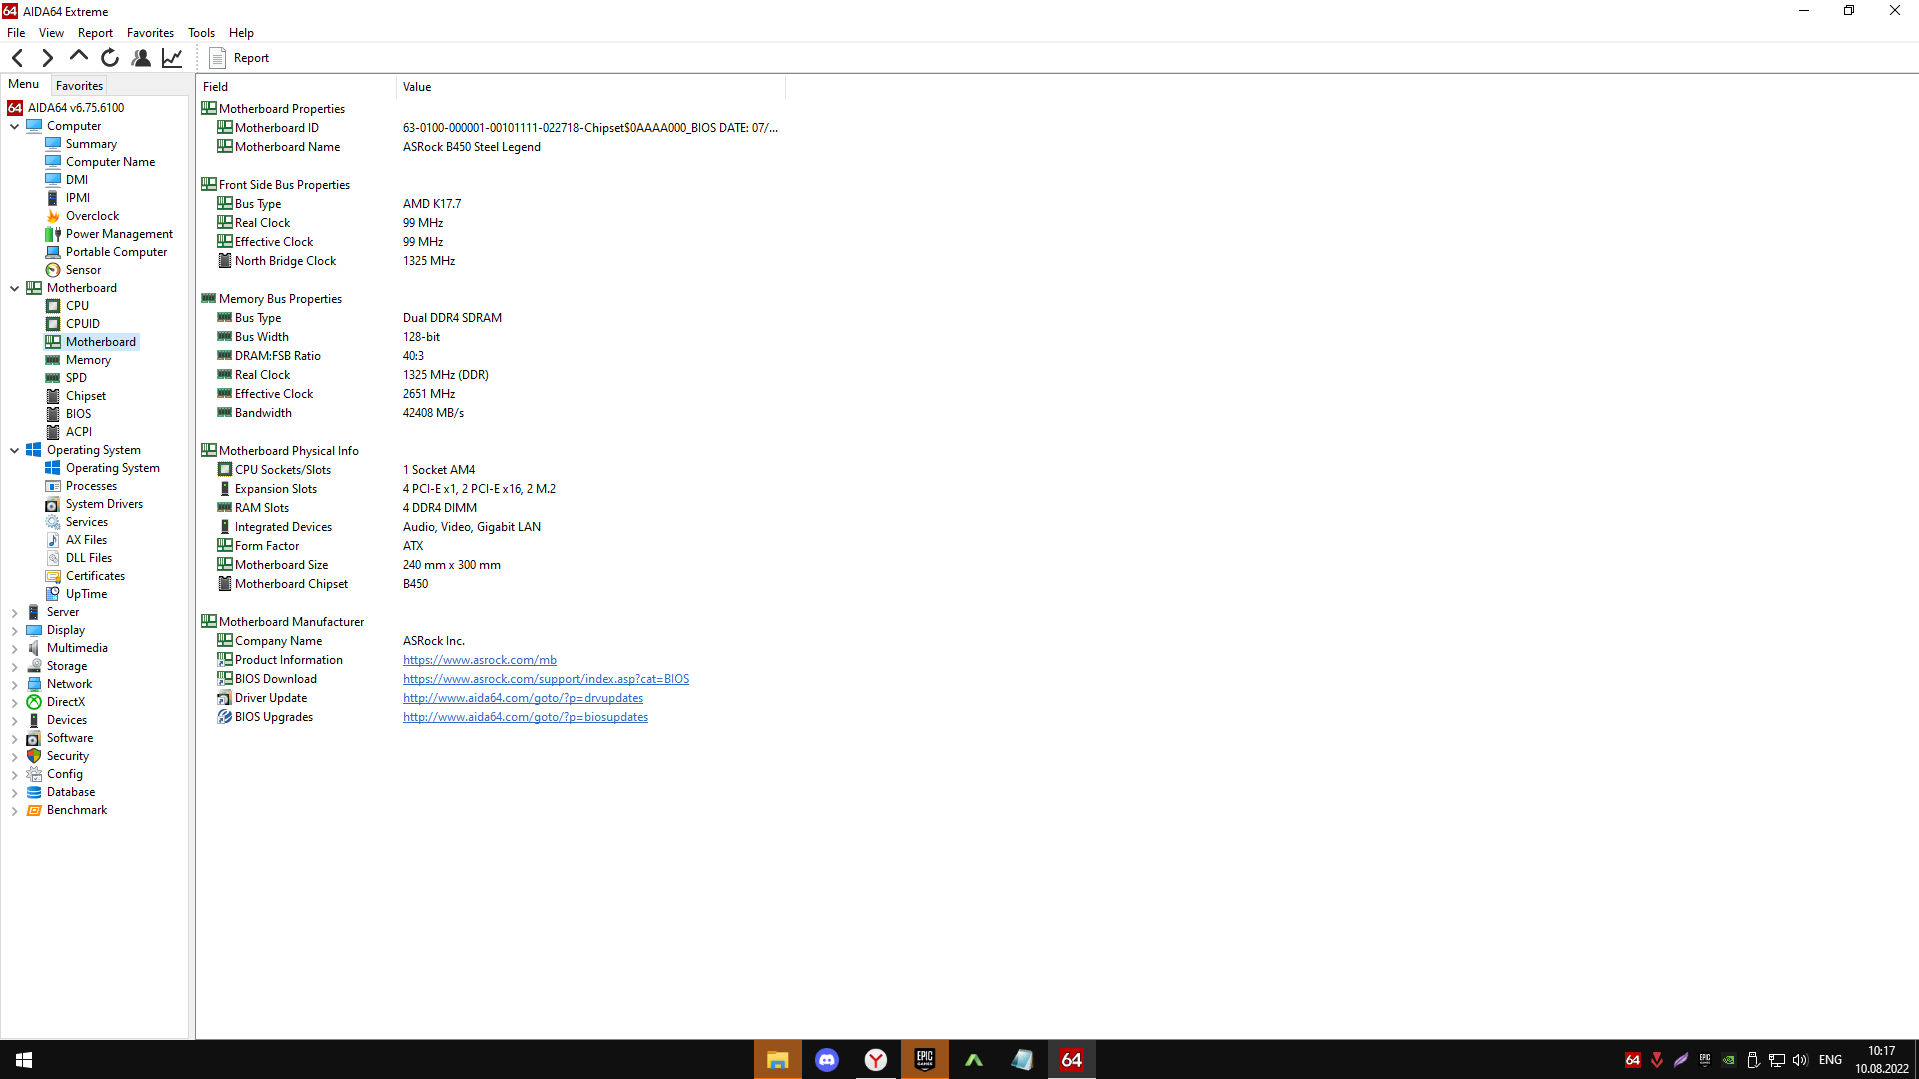Open the ASRock BIOS Download link
This screenshot has width=1919, height=1079.
click(x=546, y=679)
